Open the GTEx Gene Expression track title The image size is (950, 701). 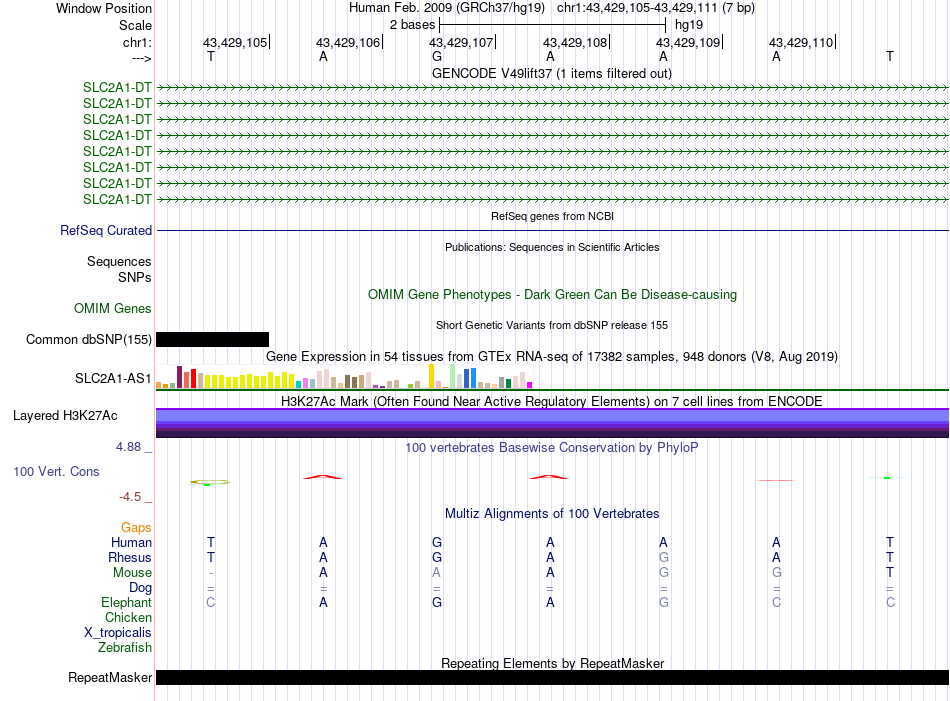552,356
